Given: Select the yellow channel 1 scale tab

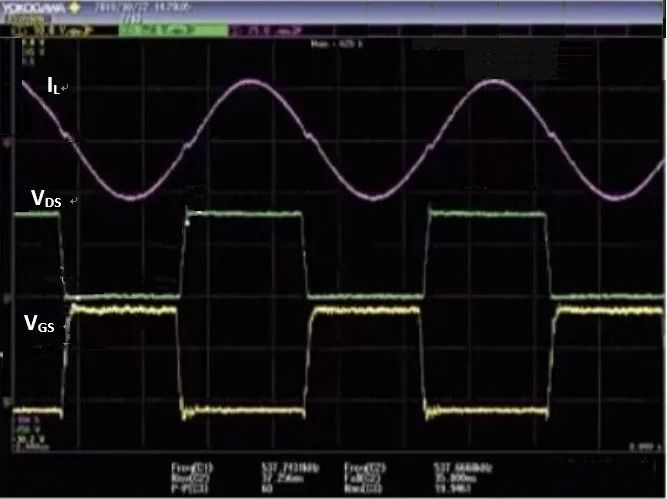Looking at the screenshot, I should pyautogui.click(x=62, y=31).
